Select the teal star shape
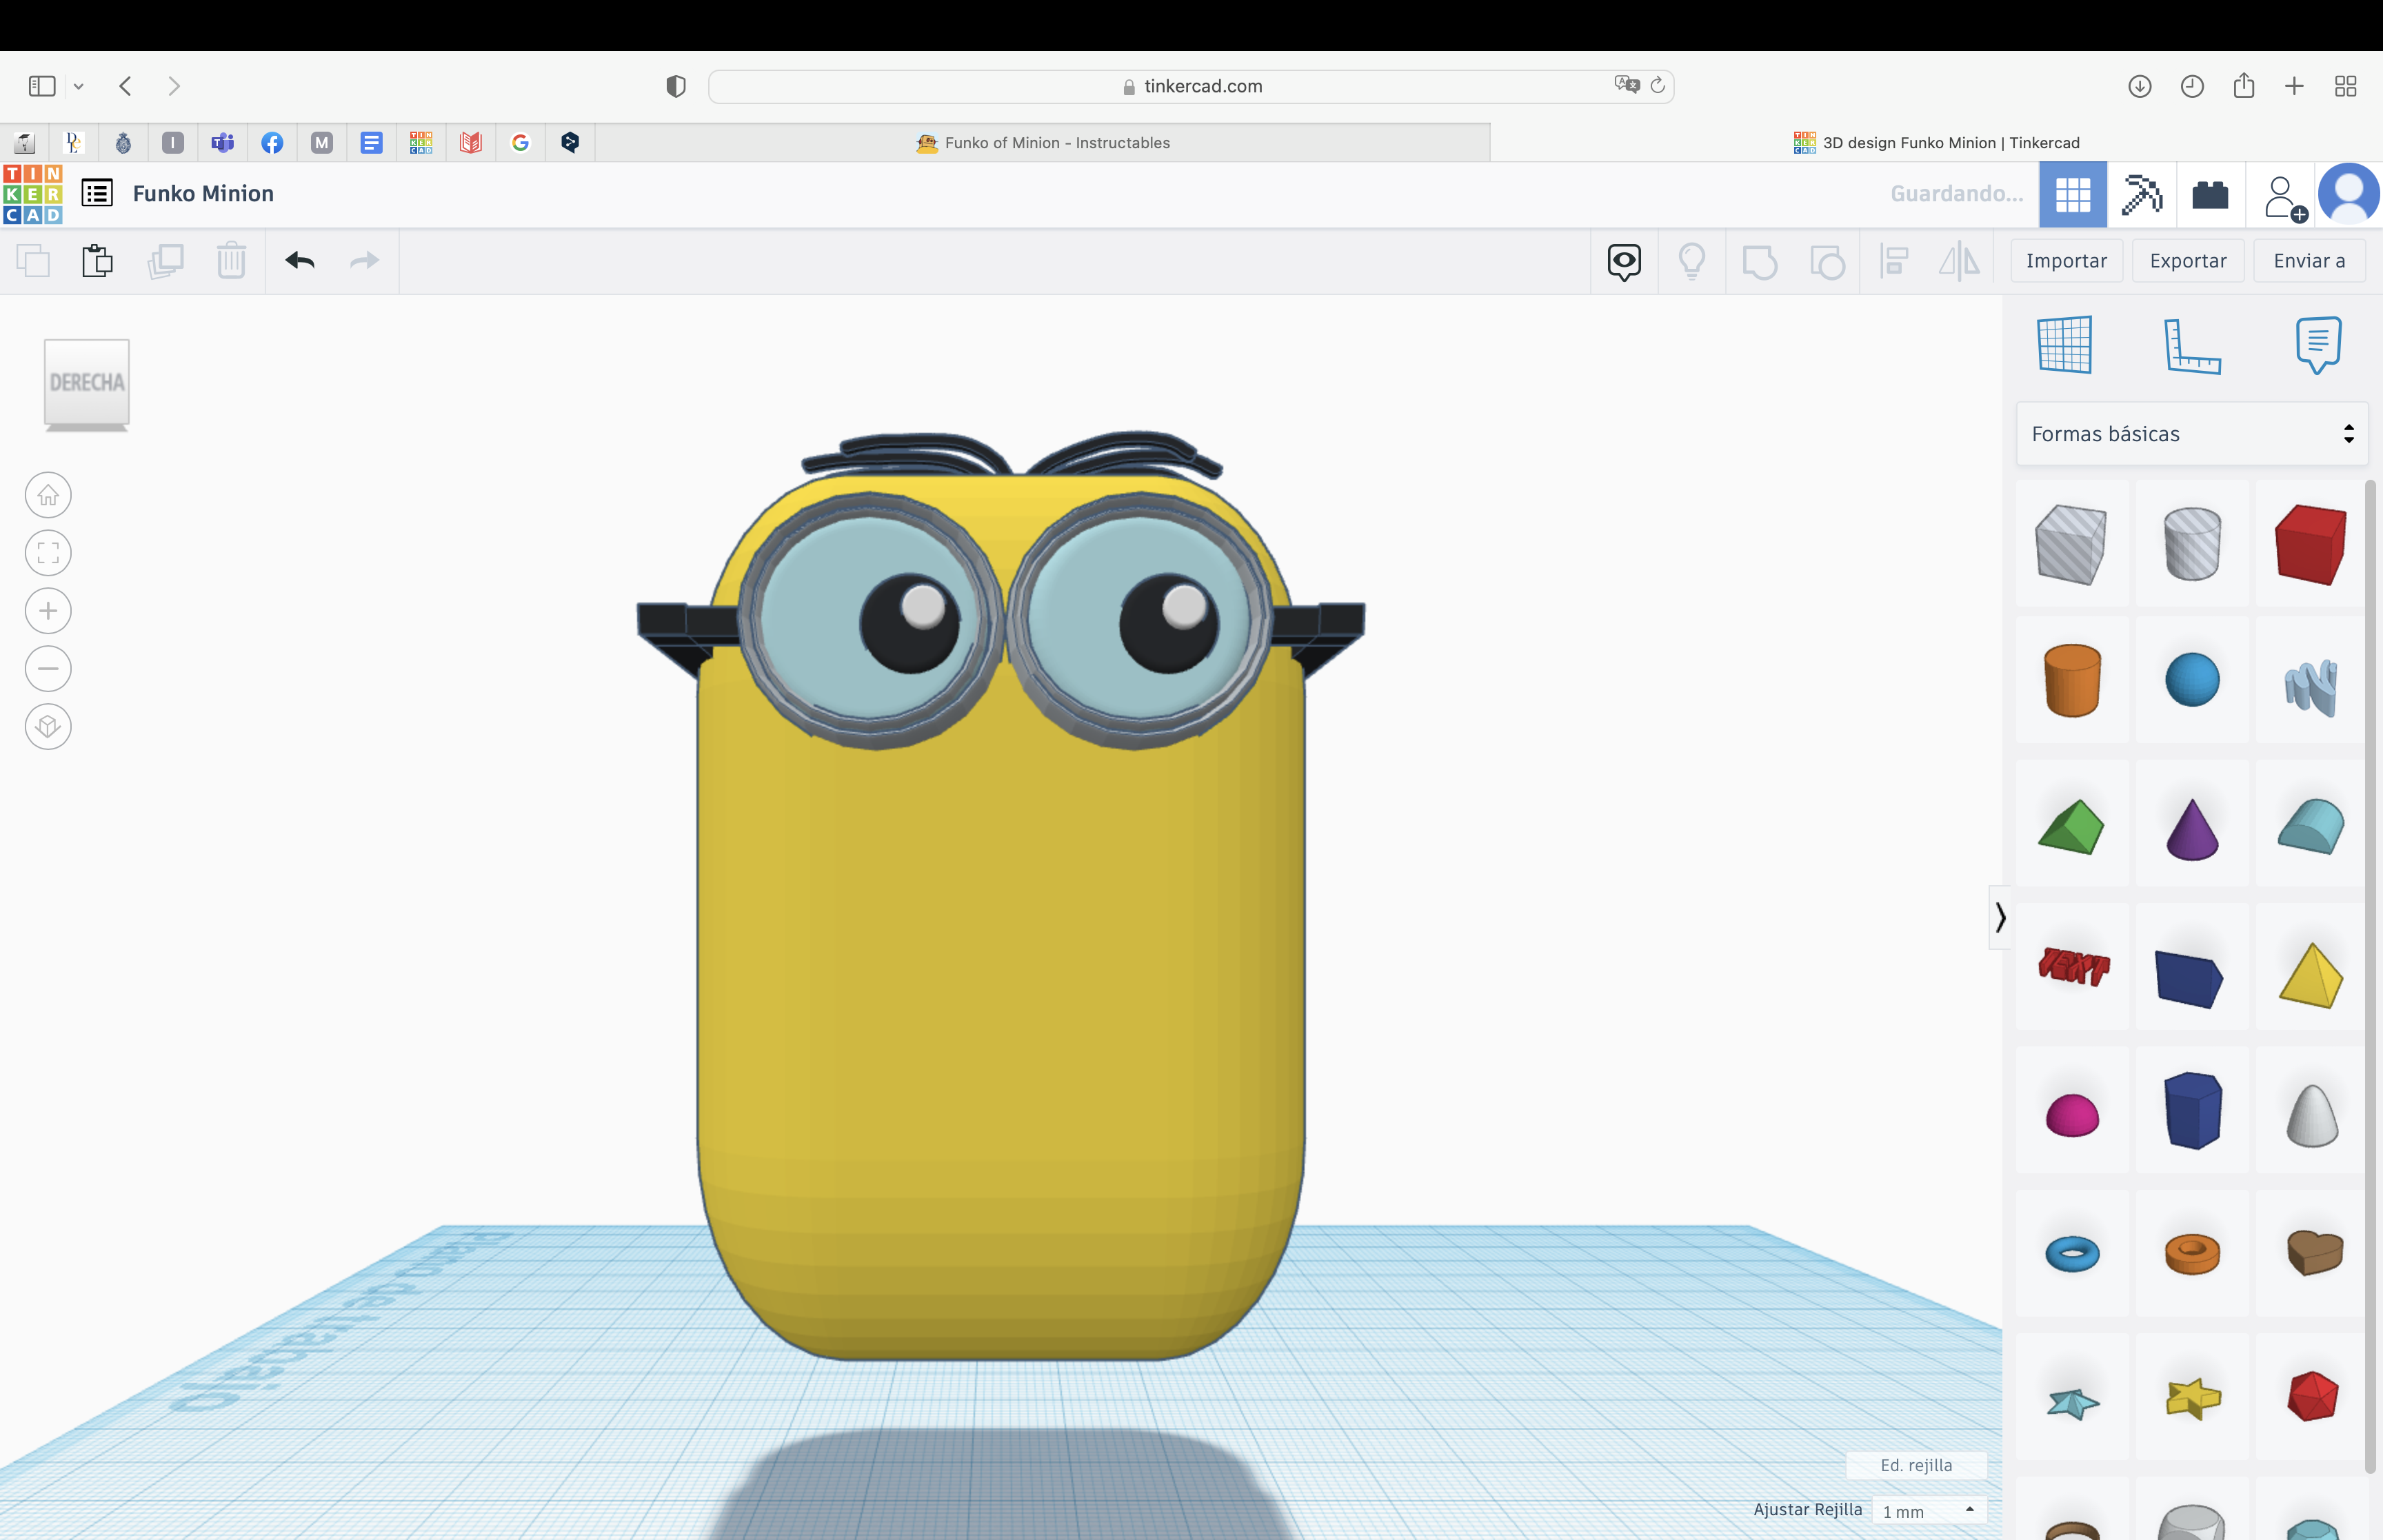 pyautogui.click(x=2072, y=1403)
